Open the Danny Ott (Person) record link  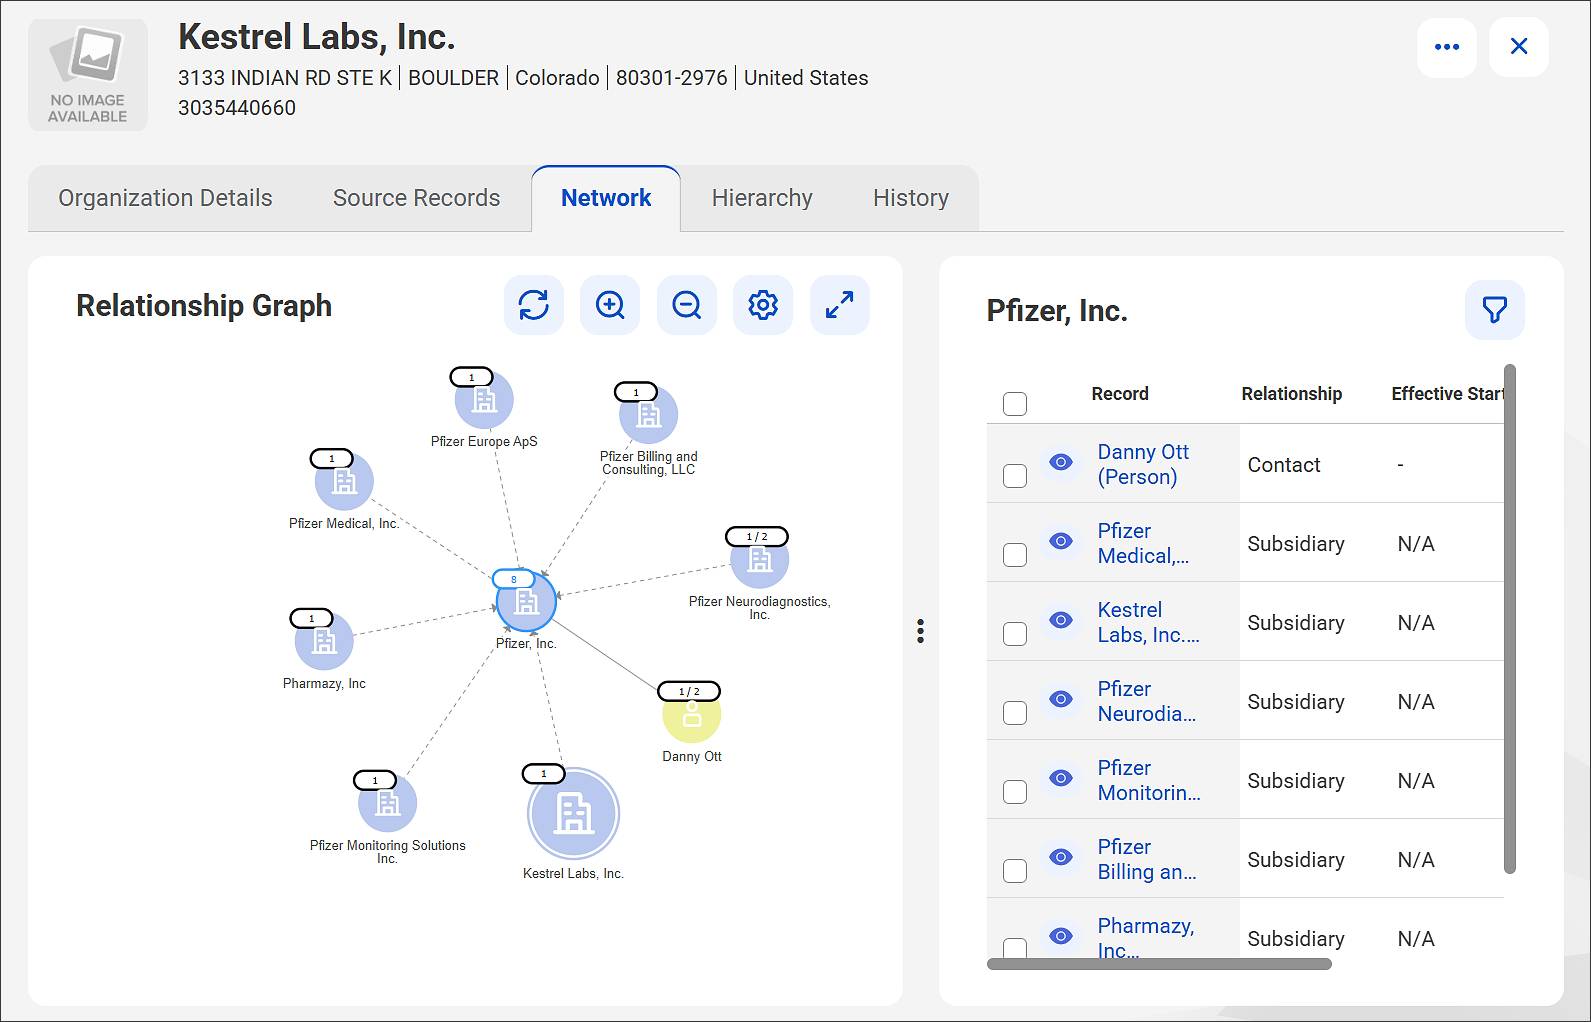1143,464
